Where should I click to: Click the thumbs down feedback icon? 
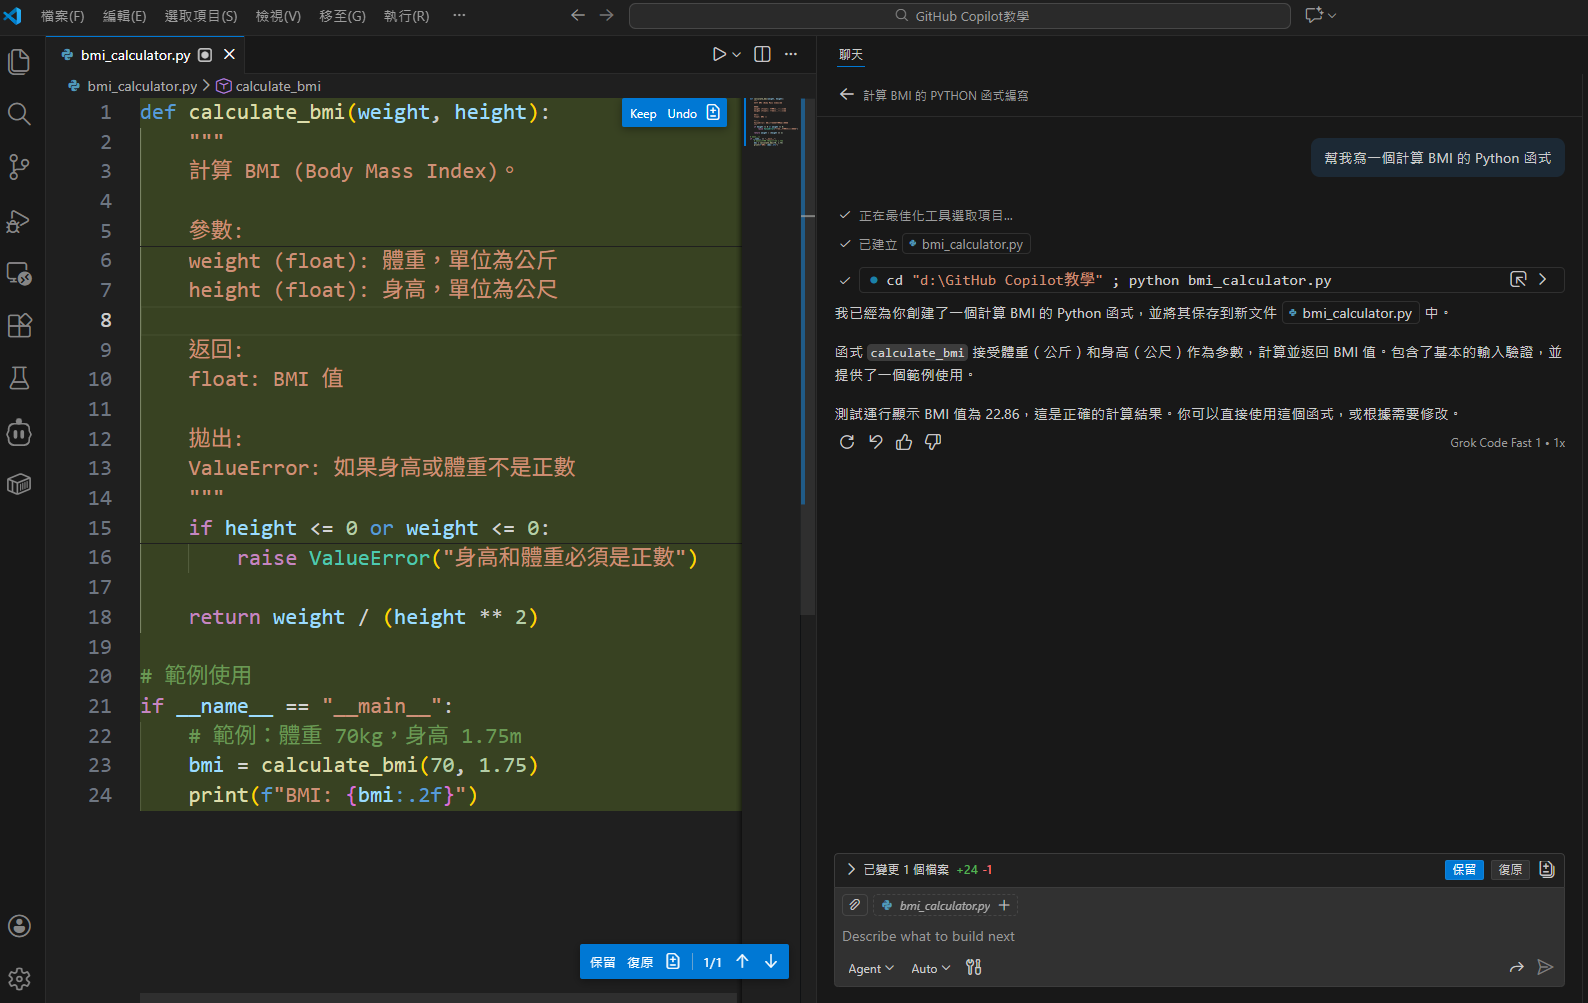click(933, 442)
